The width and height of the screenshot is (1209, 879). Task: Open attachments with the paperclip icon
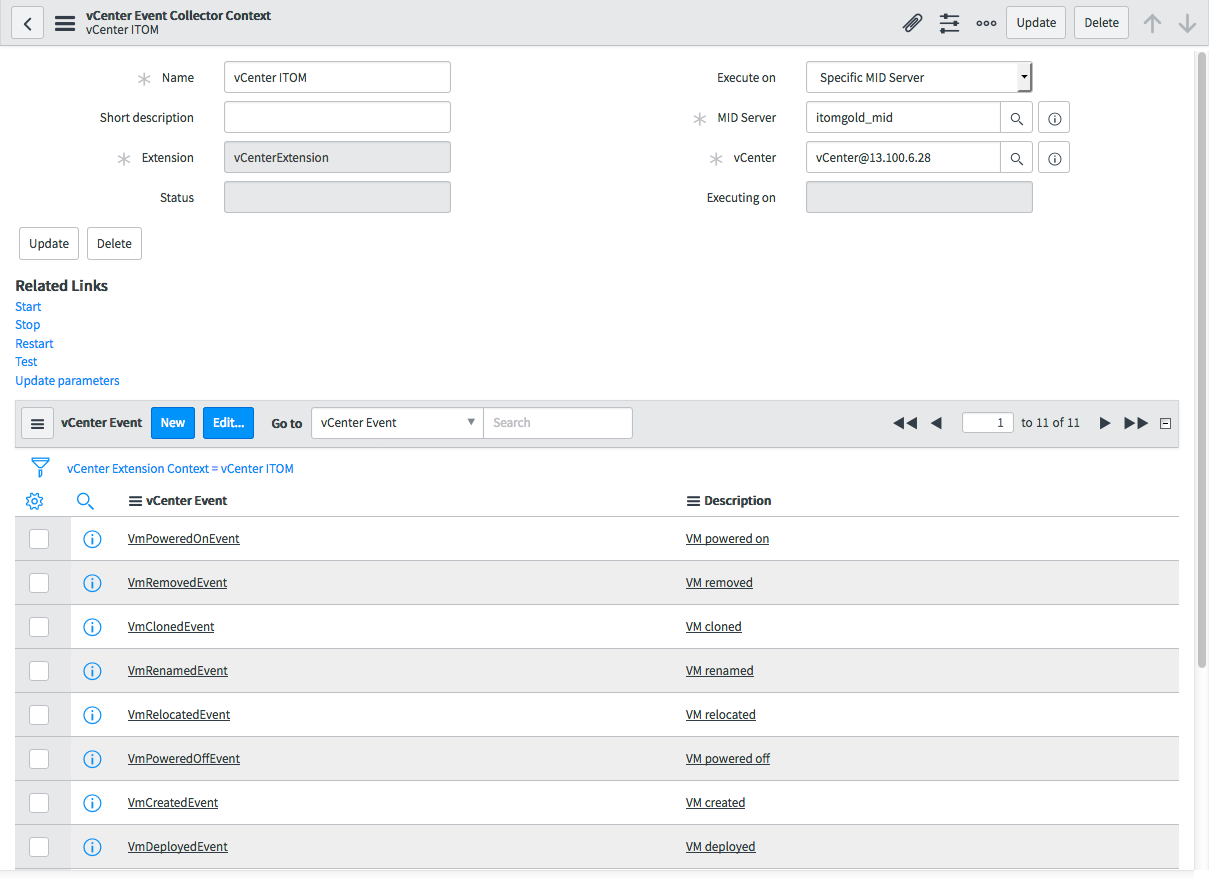(x=912, y=23)
